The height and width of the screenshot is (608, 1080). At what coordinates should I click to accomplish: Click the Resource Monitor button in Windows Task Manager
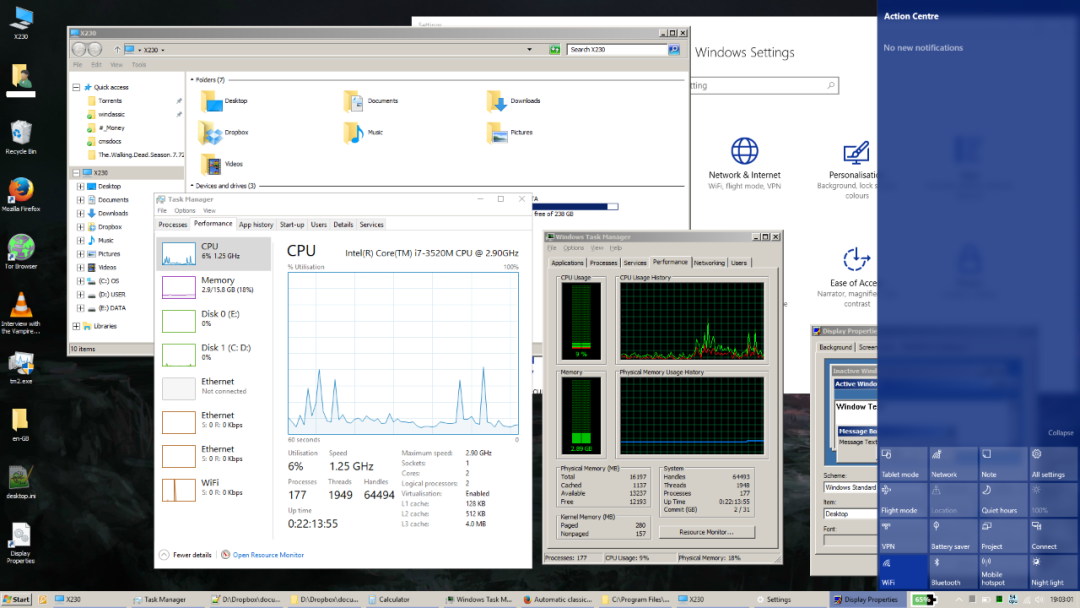coord(705,531)
